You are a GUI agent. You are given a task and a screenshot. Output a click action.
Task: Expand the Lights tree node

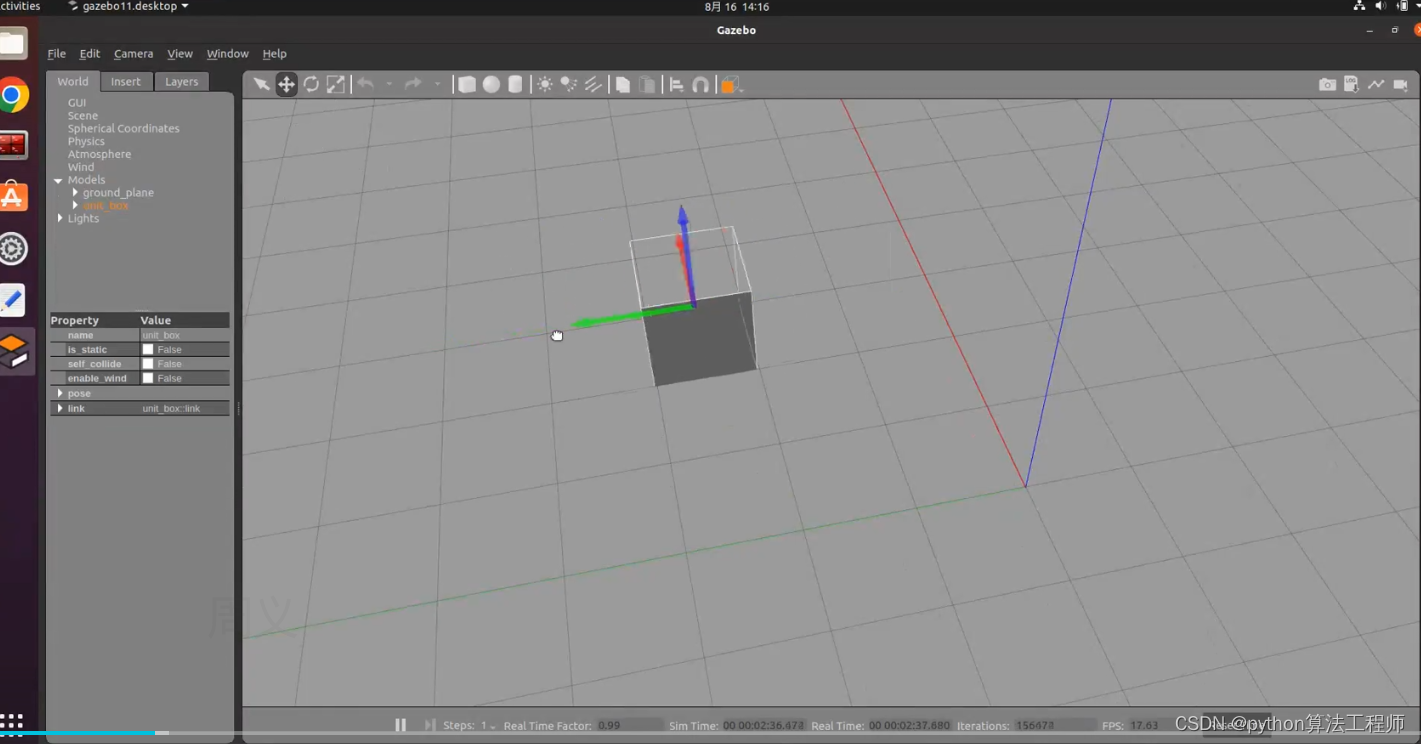(60, 219)
